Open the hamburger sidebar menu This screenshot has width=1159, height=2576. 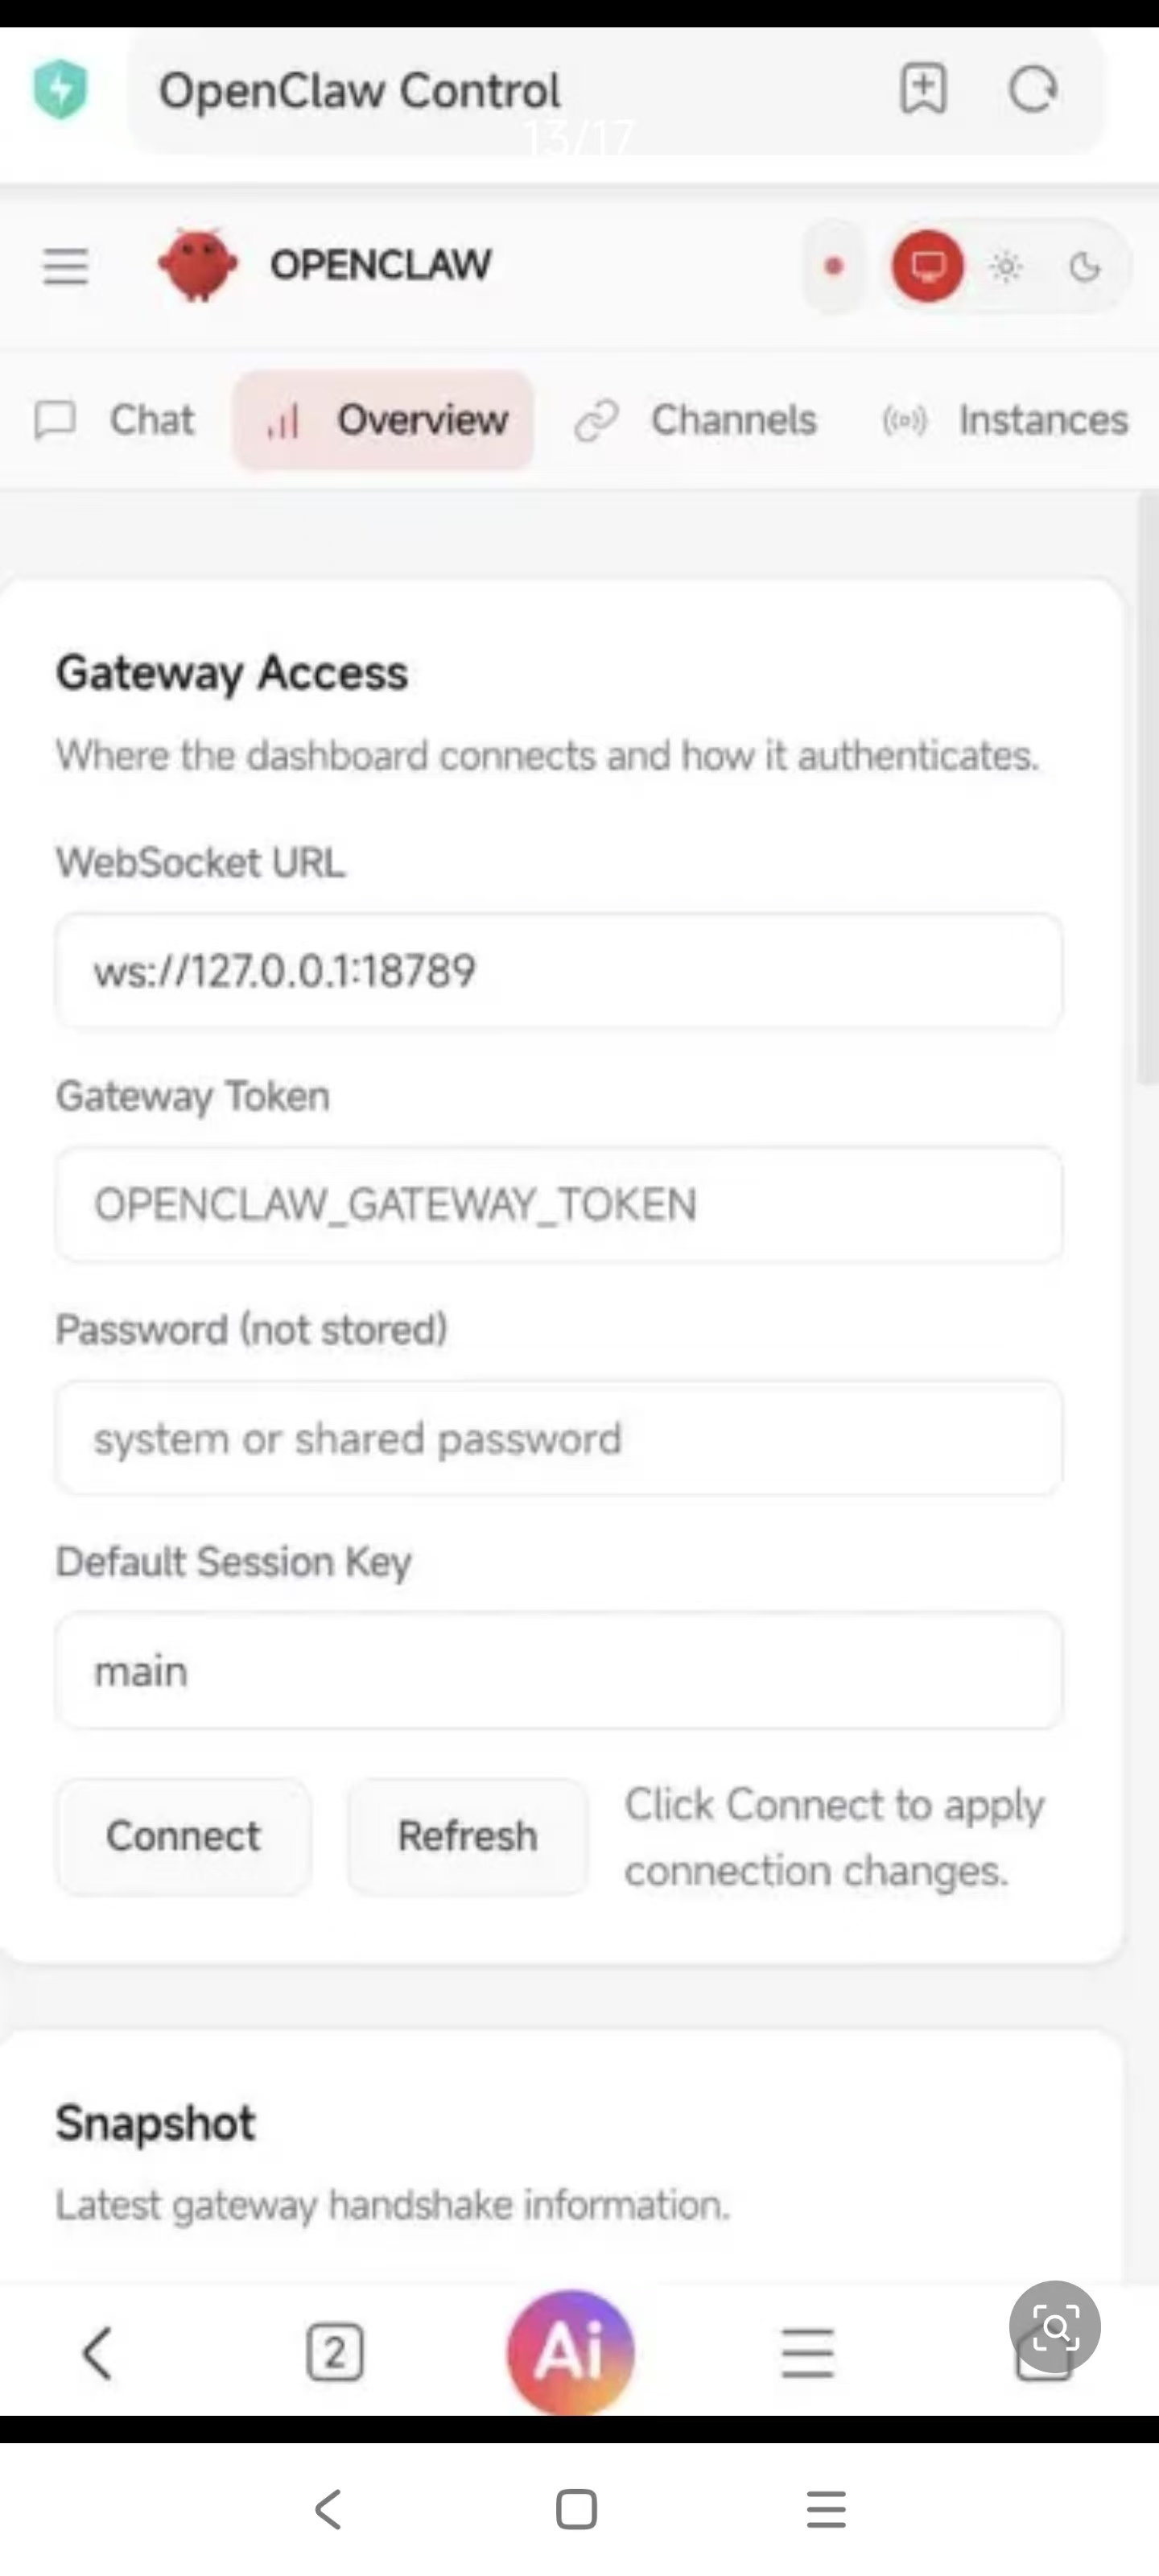(x=65, y=267)
